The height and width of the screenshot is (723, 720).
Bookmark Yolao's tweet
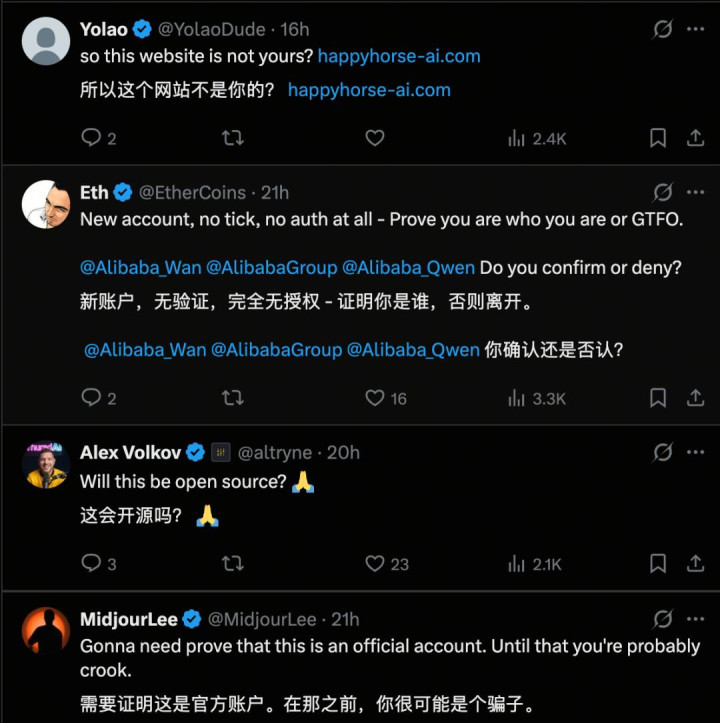click(658, 138)
